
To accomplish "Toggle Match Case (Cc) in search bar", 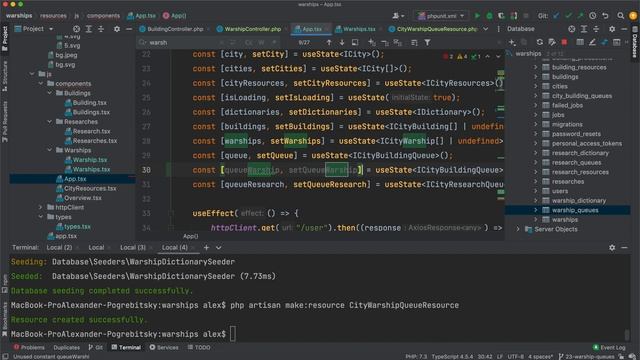I will point(249,42).
